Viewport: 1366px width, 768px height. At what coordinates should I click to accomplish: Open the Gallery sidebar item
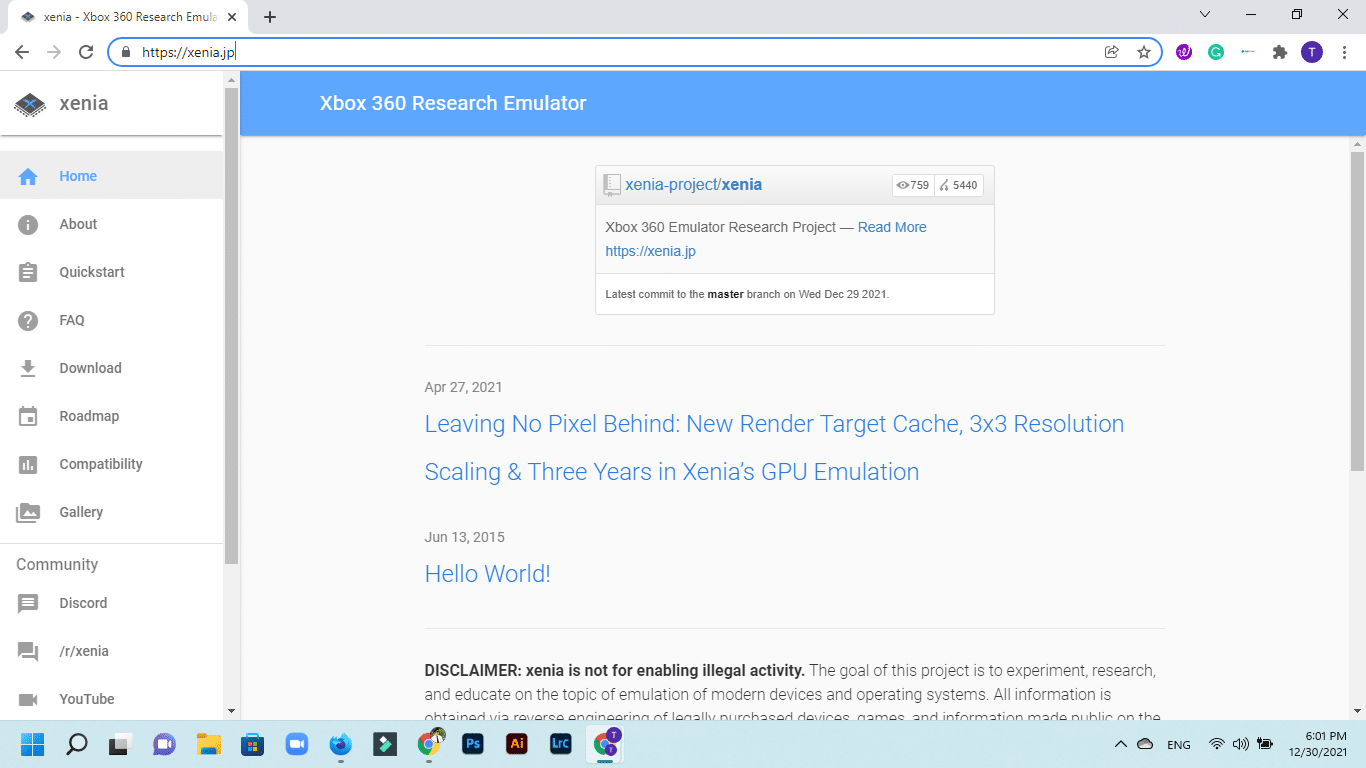click(111, 512)
